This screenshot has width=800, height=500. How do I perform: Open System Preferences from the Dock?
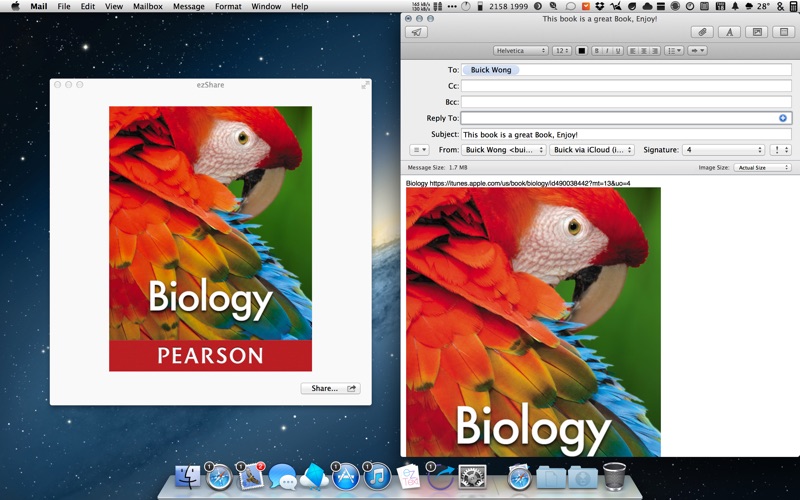pyautogui.click(x=472, y=477)
